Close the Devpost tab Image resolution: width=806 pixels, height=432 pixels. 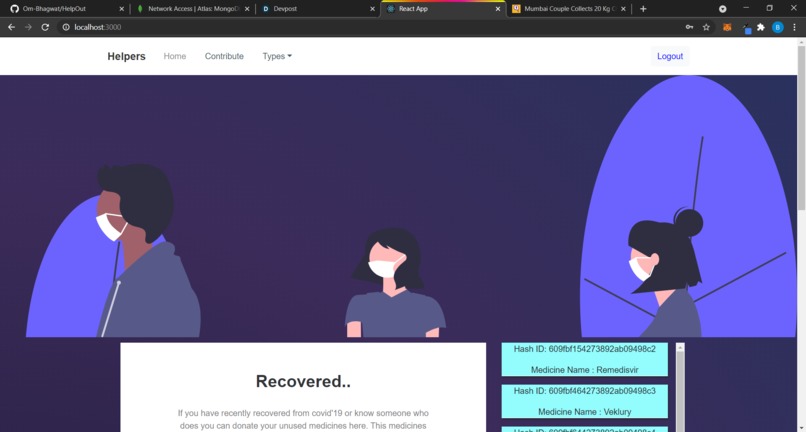[x=373, y=9]
